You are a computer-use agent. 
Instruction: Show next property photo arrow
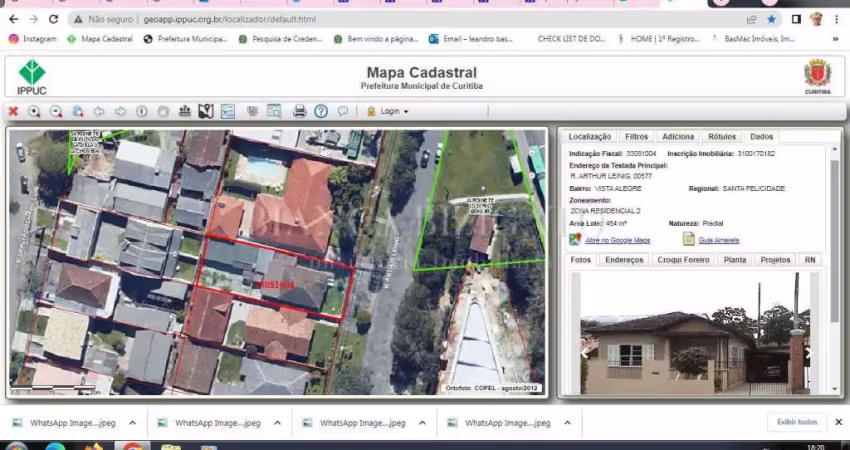809,353
